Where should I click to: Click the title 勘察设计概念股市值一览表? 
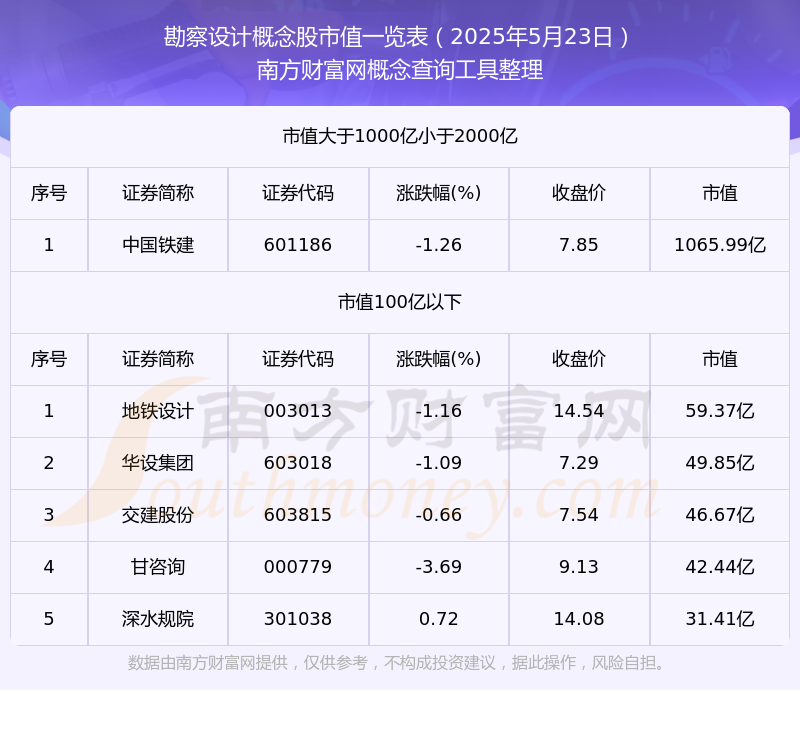pyautogui.click(x=296, y=37)
